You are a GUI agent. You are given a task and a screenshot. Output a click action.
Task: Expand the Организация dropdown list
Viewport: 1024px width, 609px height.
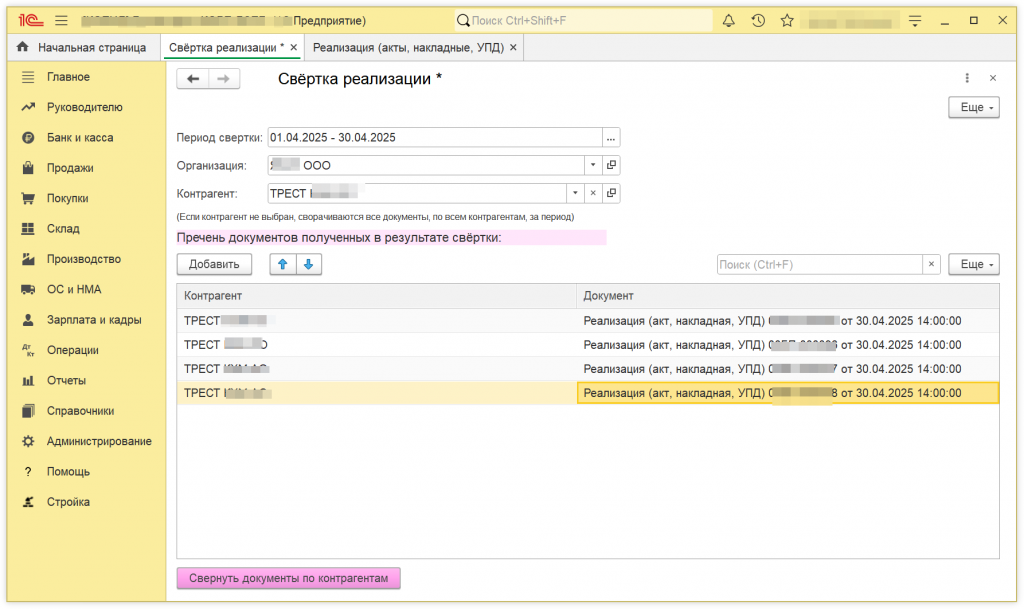592,165
